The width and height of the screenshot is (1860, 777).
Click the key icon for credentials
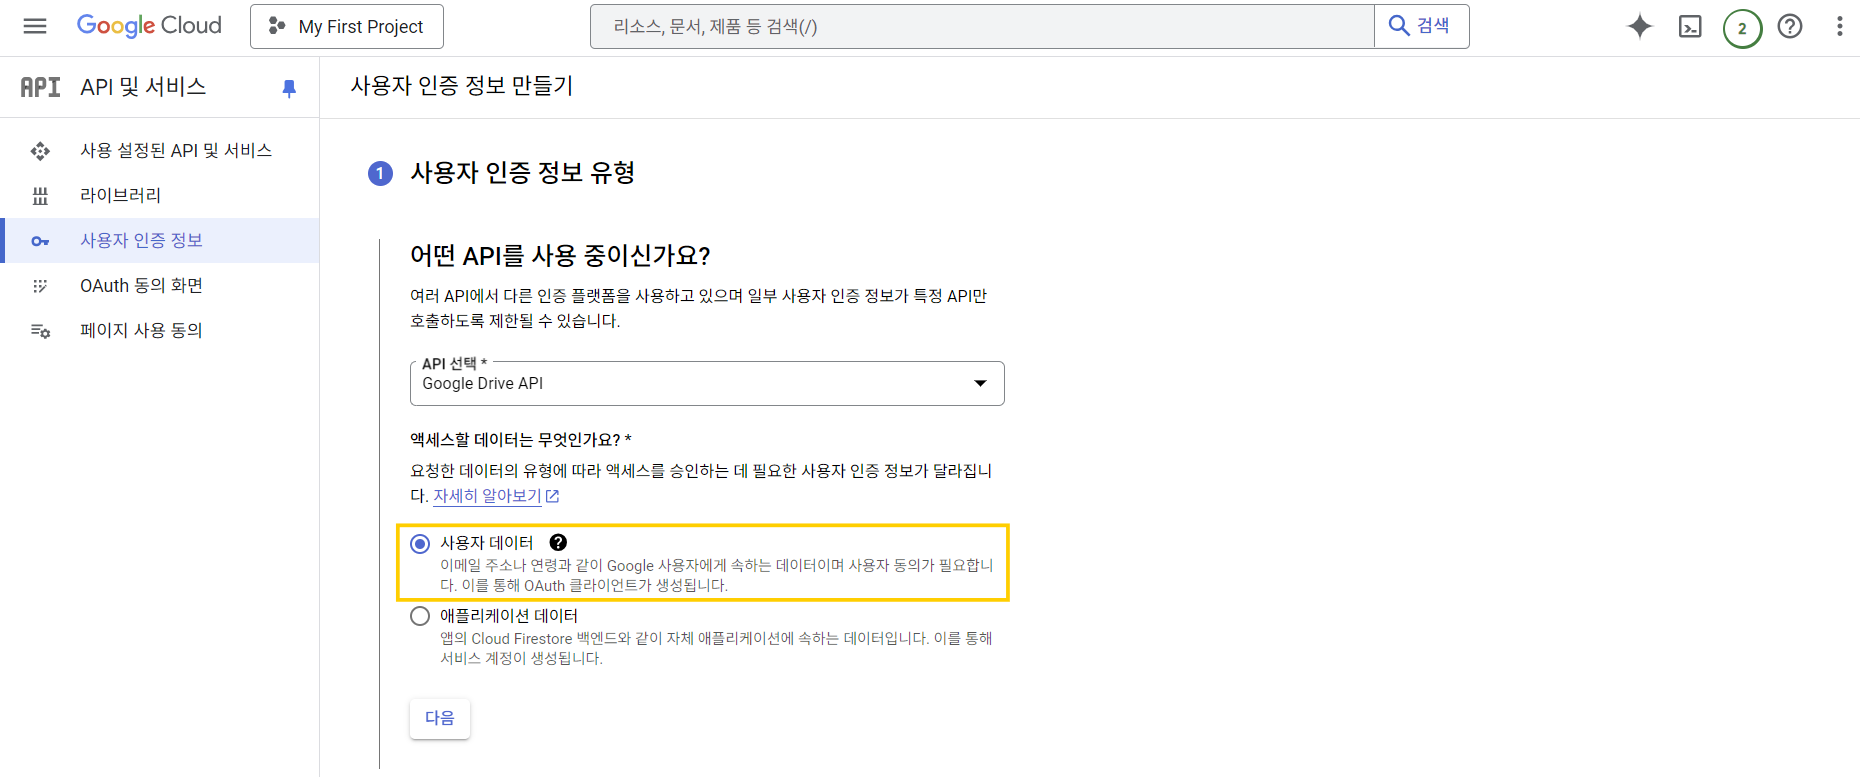click(x=40, y=241)
